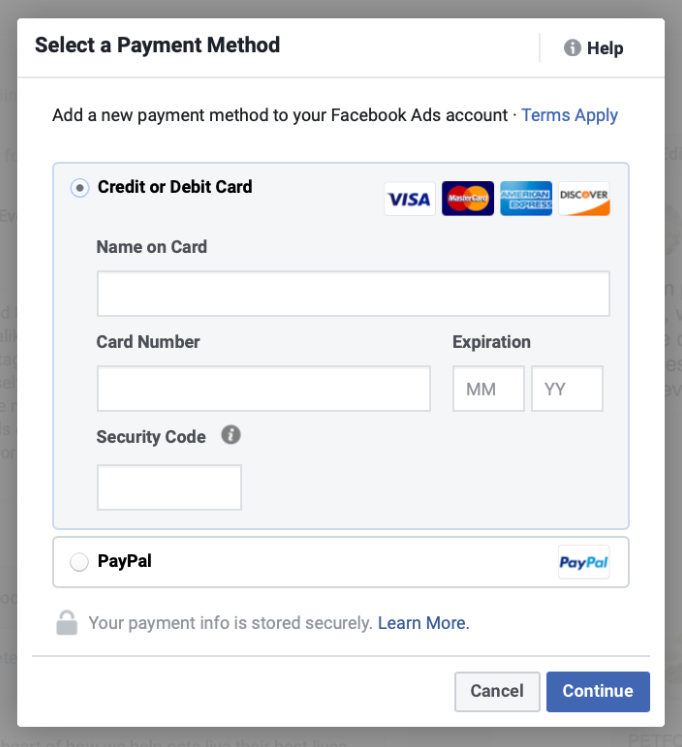The width and height of the screenshot is (682, 747).
Task: Click the Help text label
Action: click(x=605, y=48)
